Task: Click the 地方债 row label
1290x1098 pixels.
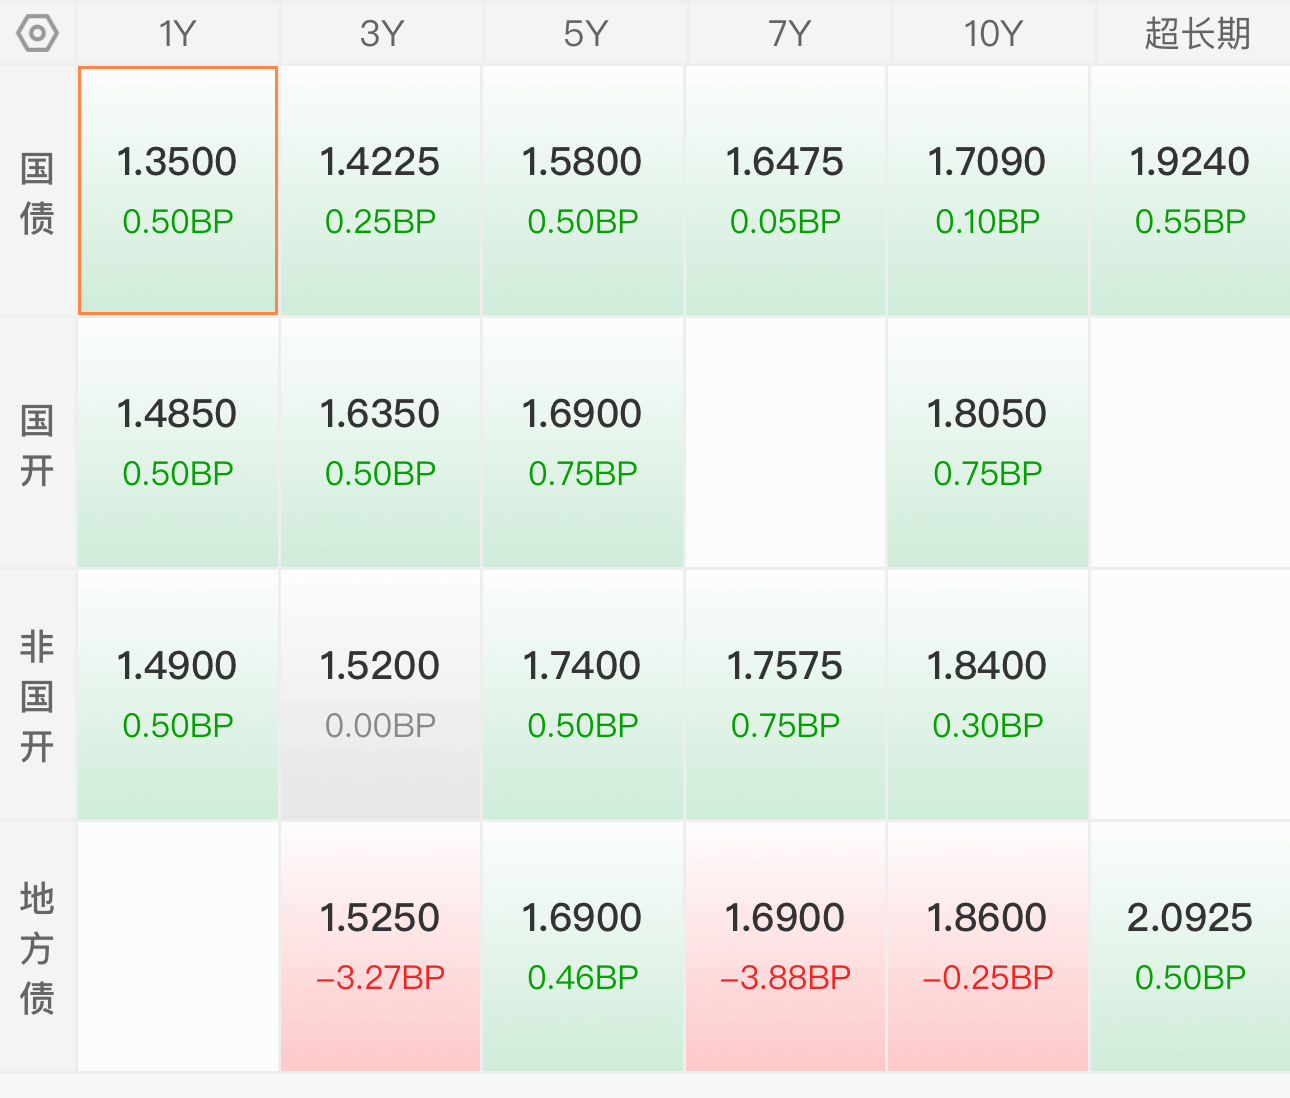Action: click(x=37, y=948)
